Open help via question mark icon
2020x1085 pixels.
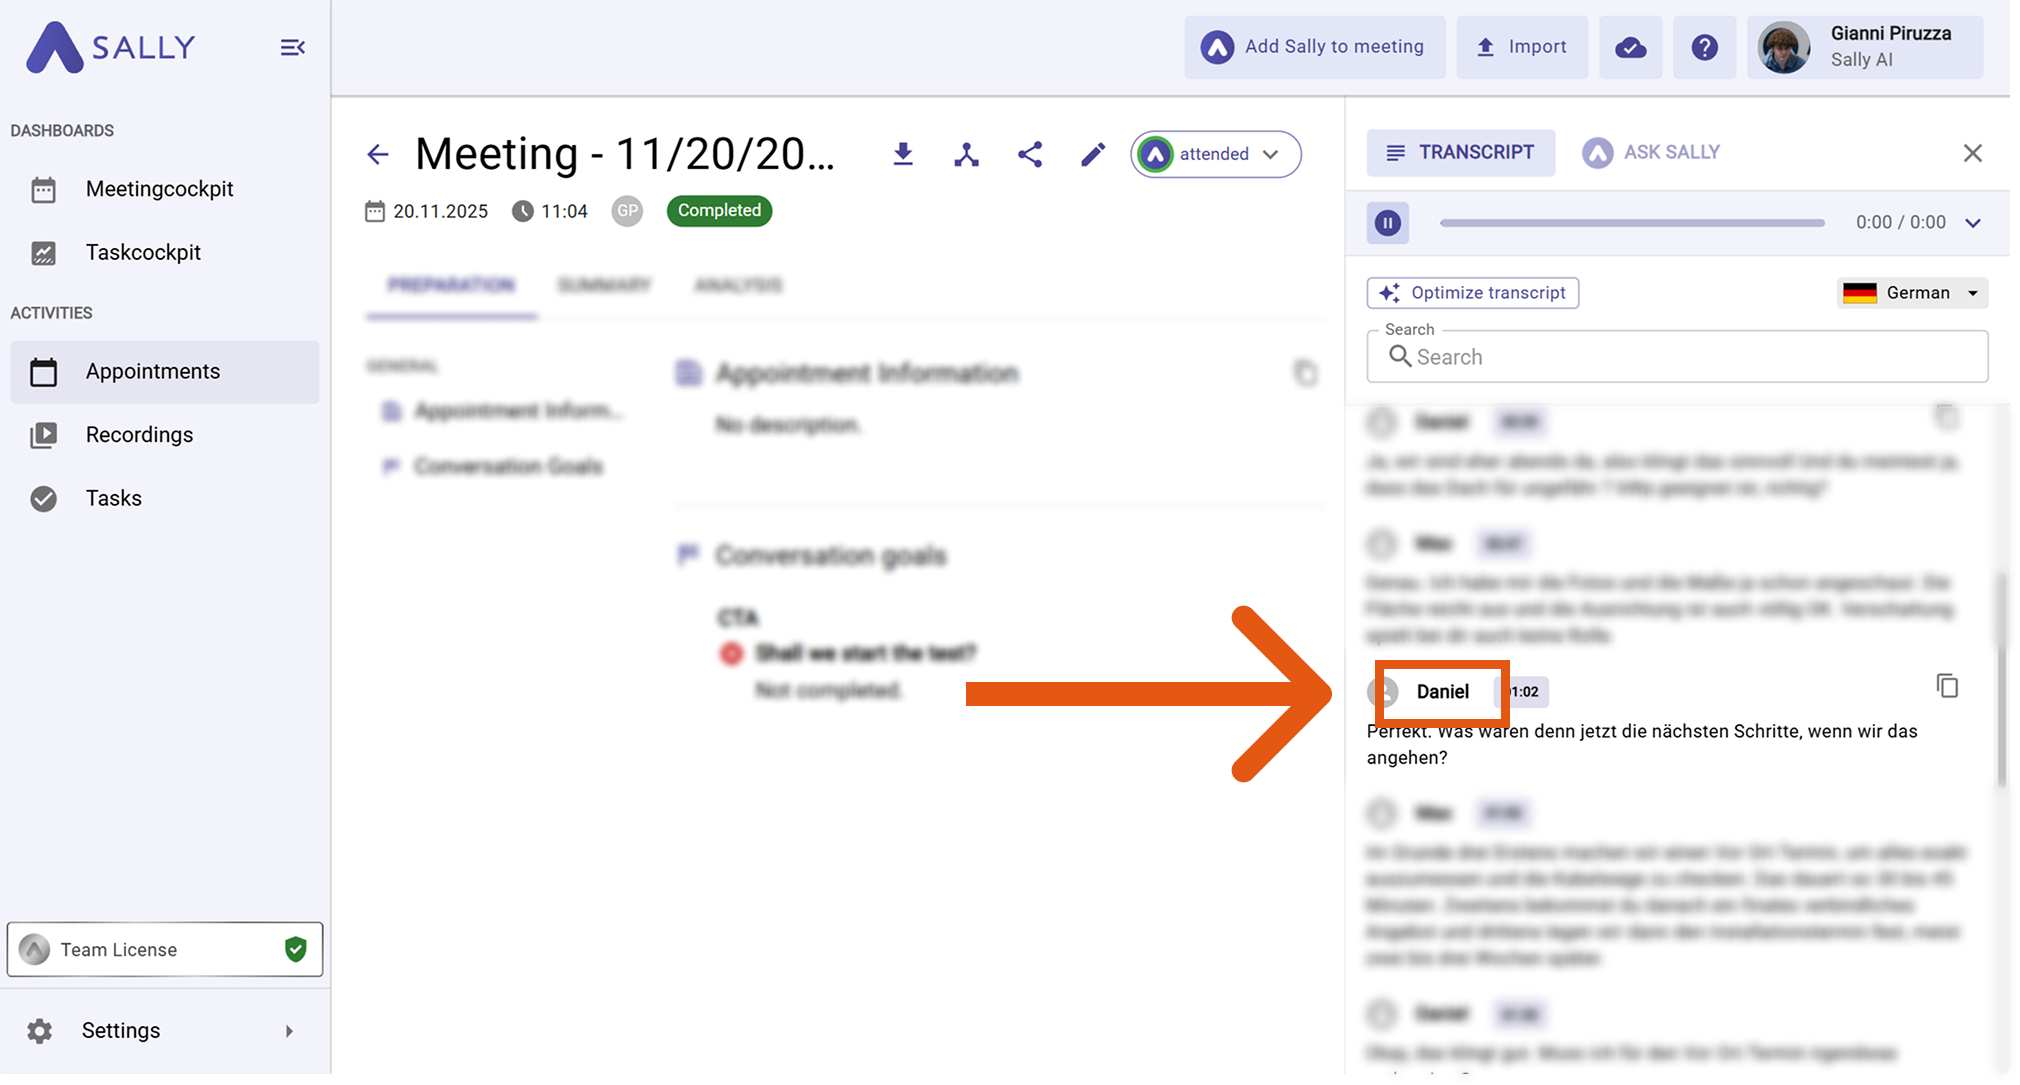point(1704,47)
